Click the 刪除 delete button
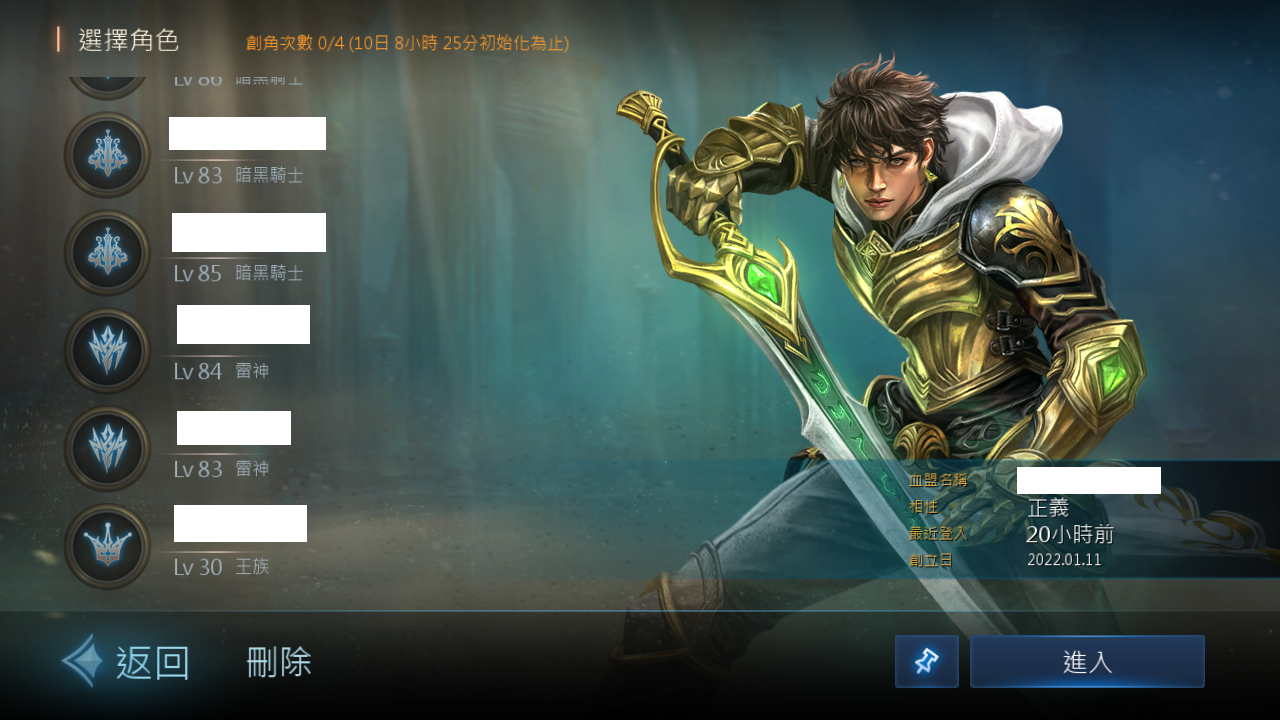The height and width of the screenshot is (720, 1280). (279, 662)
